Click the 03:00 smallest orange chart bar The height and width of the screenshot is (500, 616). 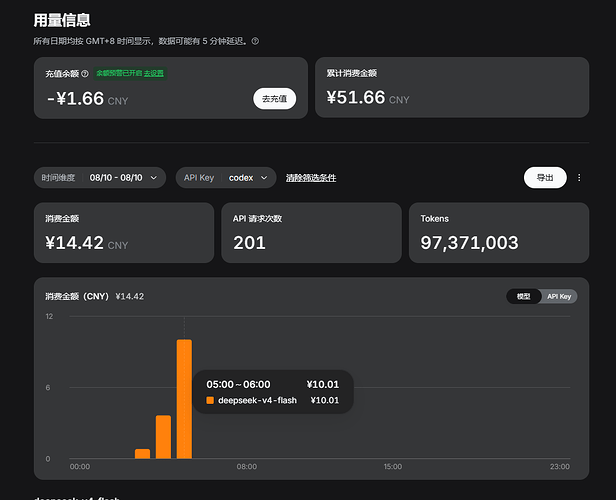143,454
